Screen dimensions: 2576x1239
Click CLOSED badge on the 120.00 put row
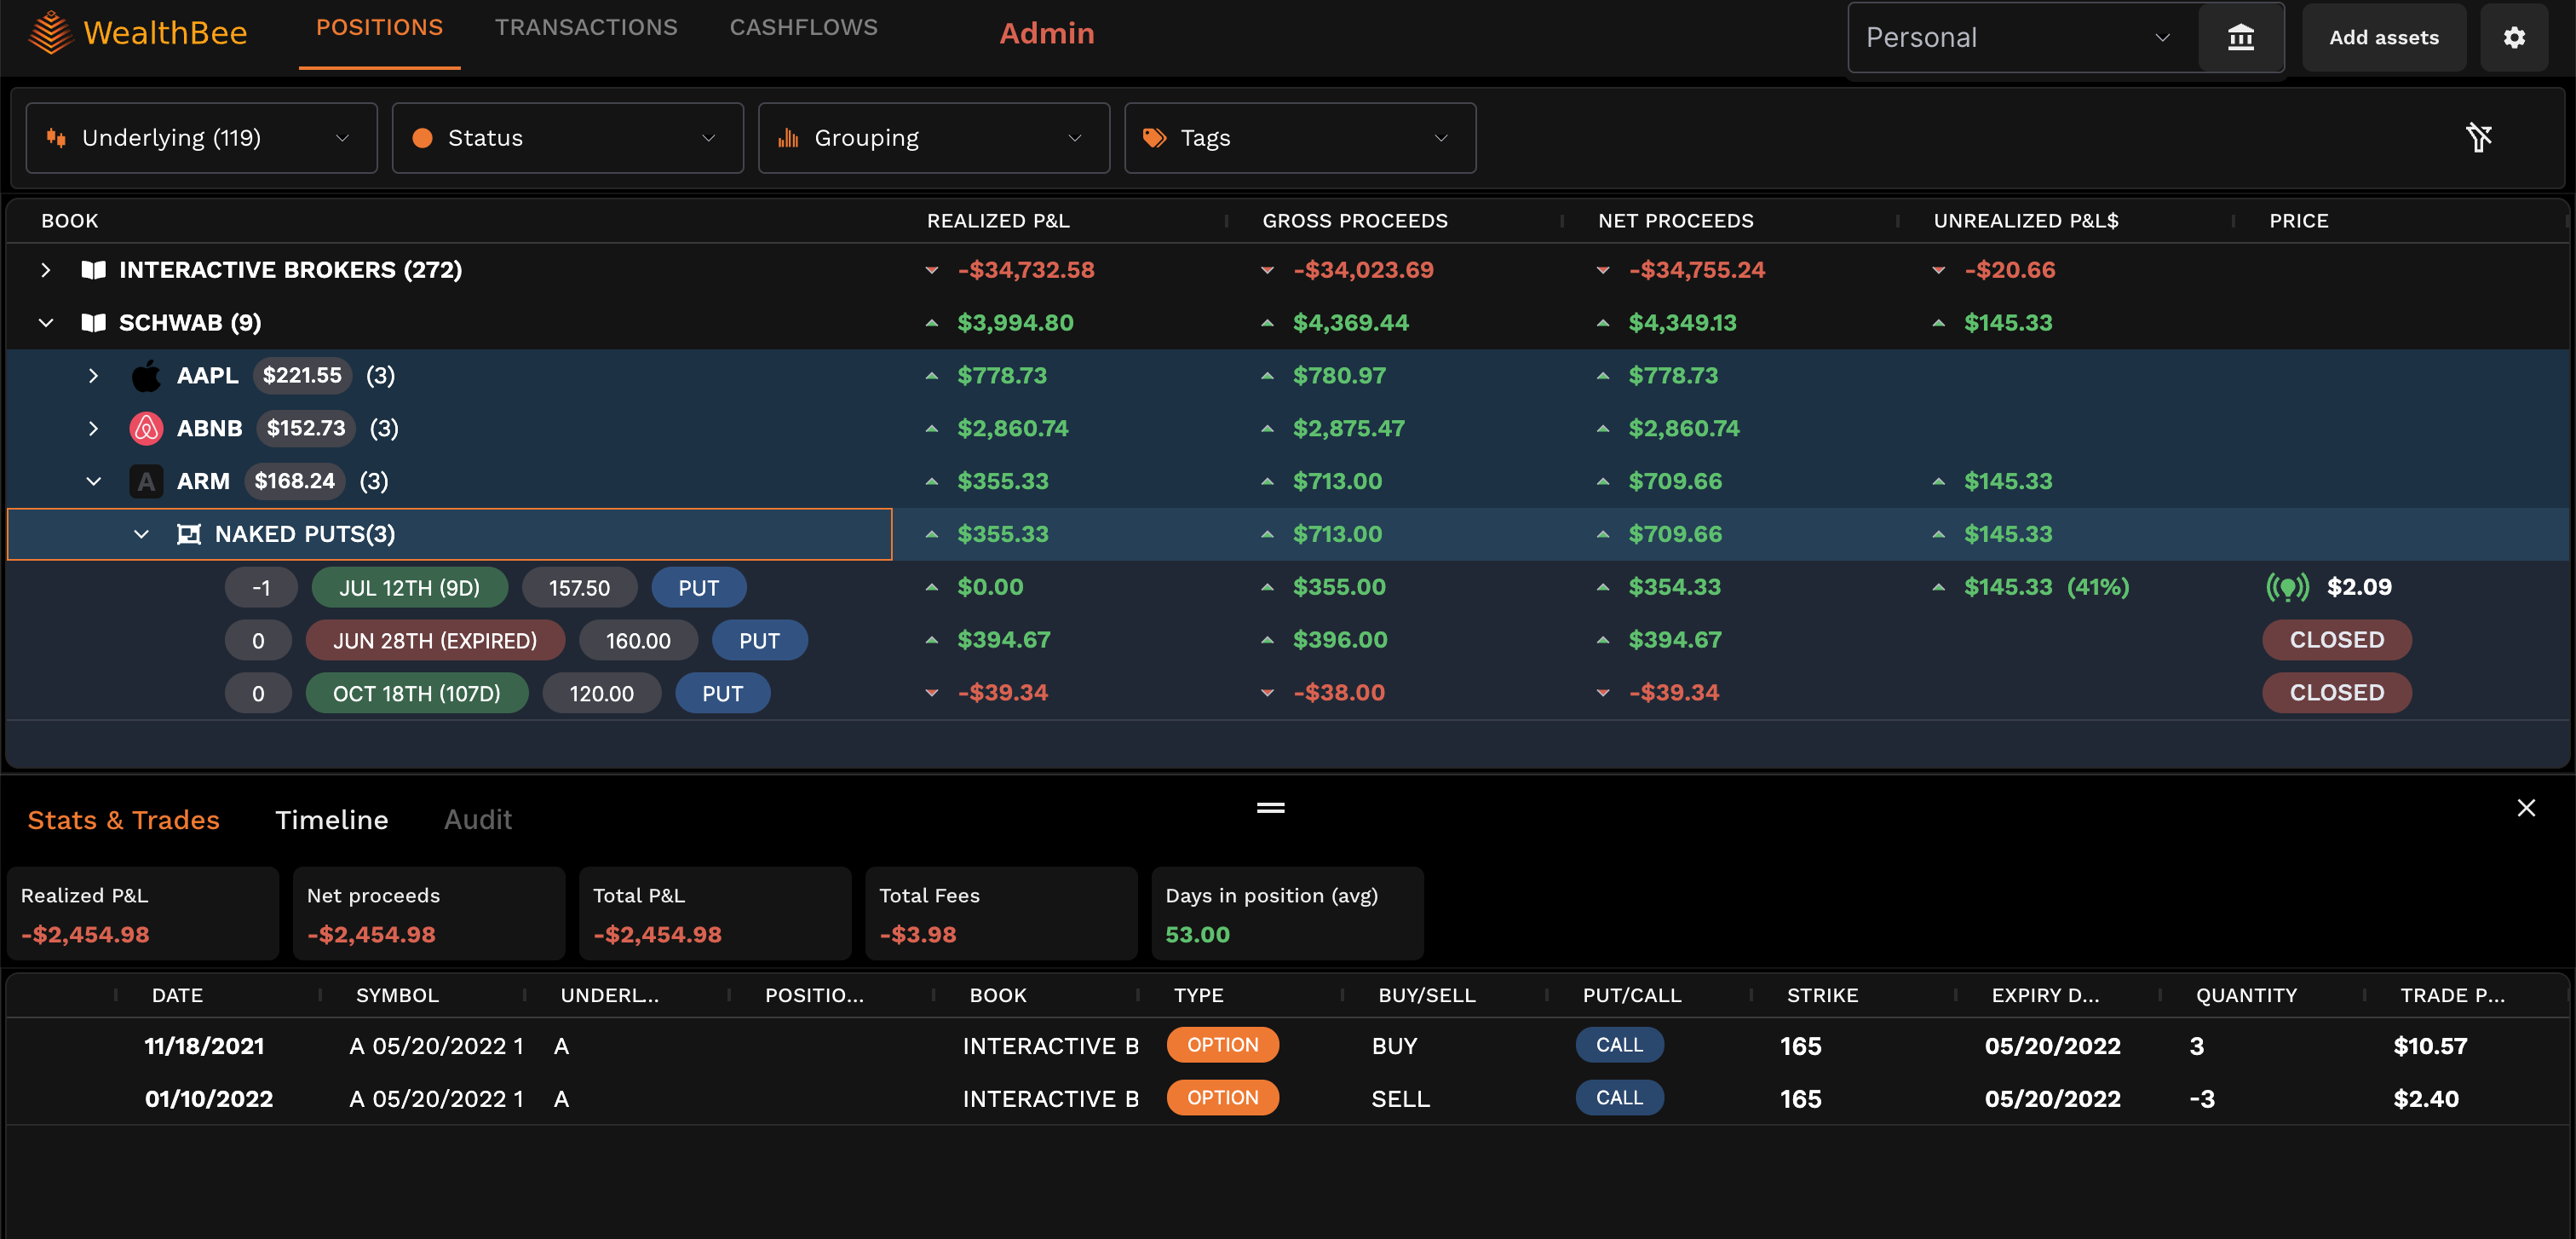pyautogui.click(x=2336, y=693)
